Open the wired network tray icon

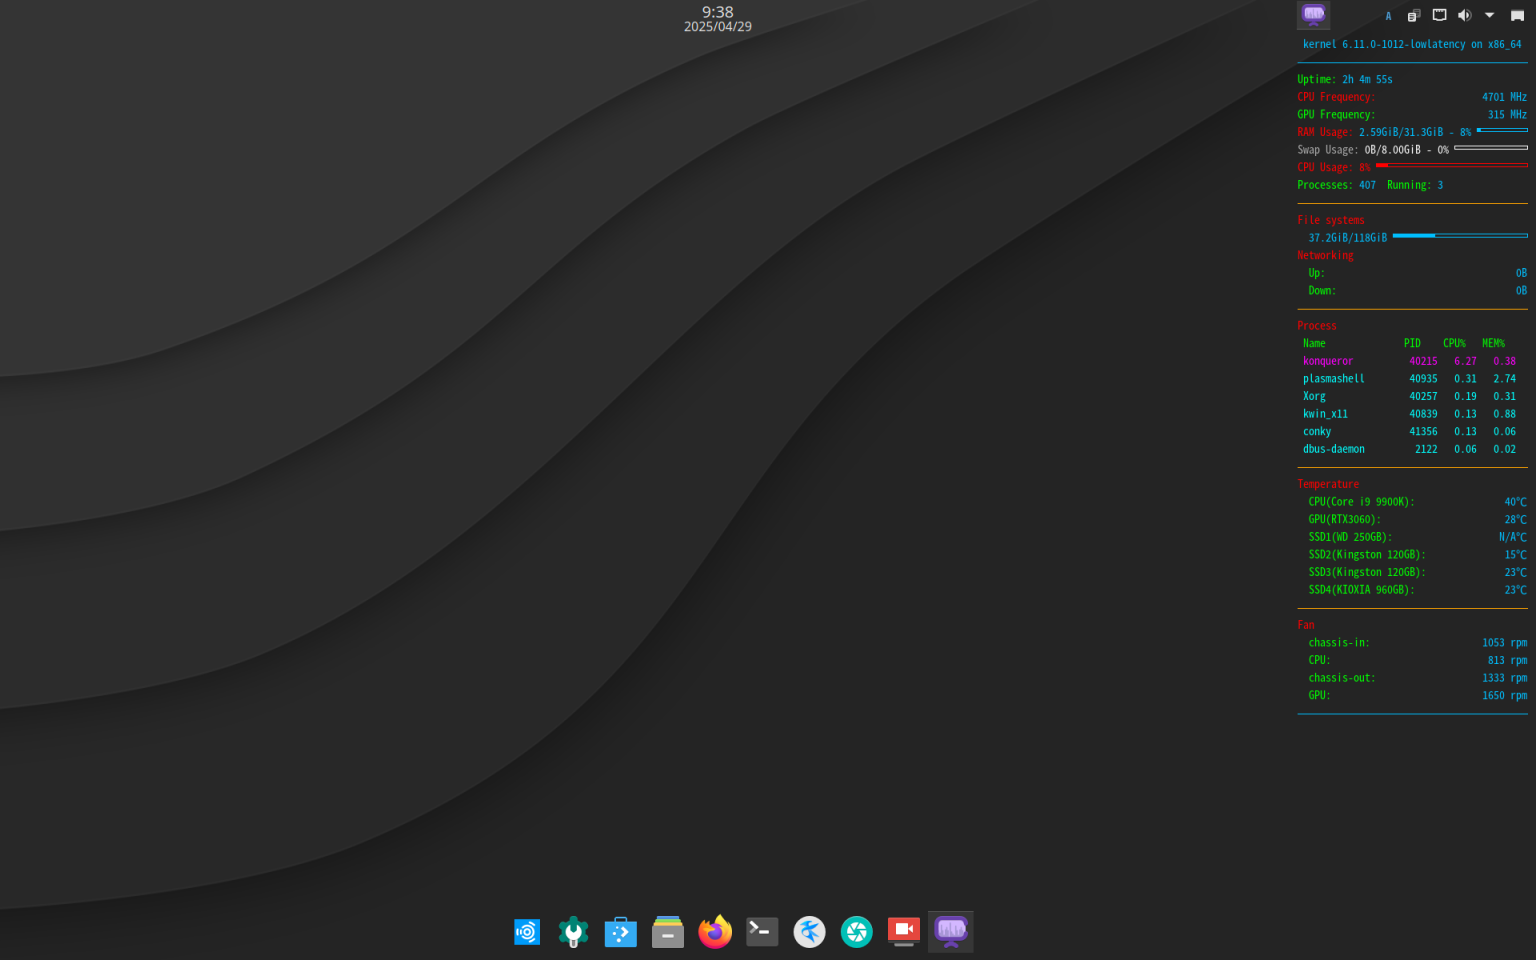pos(1440,15)
